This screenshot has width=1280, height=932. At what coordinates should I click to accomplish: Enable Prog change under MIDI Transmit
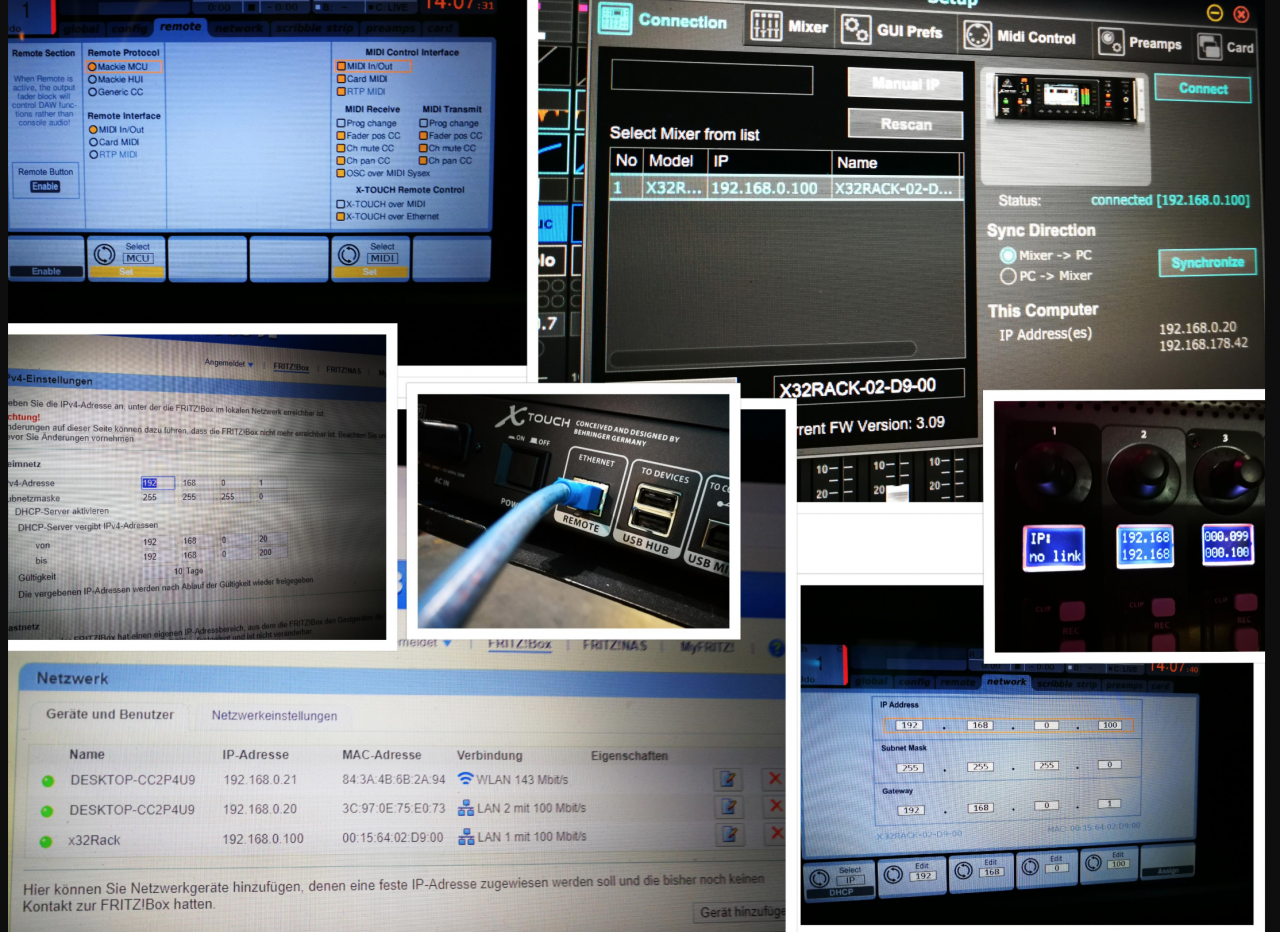pos(423,123)
